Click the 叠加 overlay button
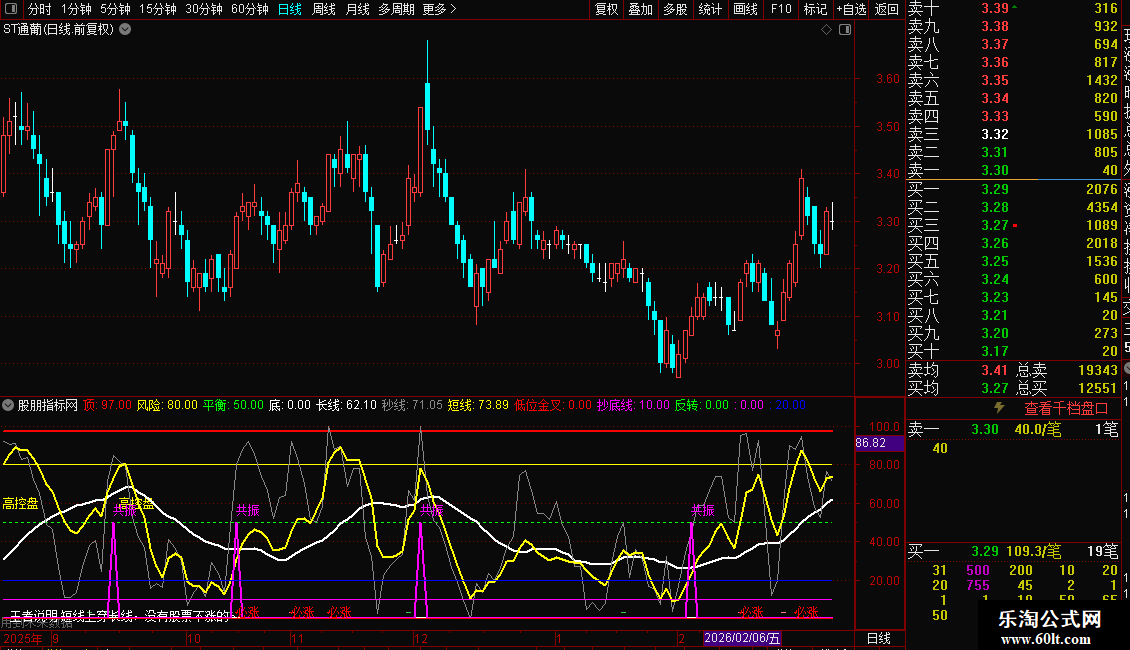Screen dimensions: 1130x650 [640, 9]
